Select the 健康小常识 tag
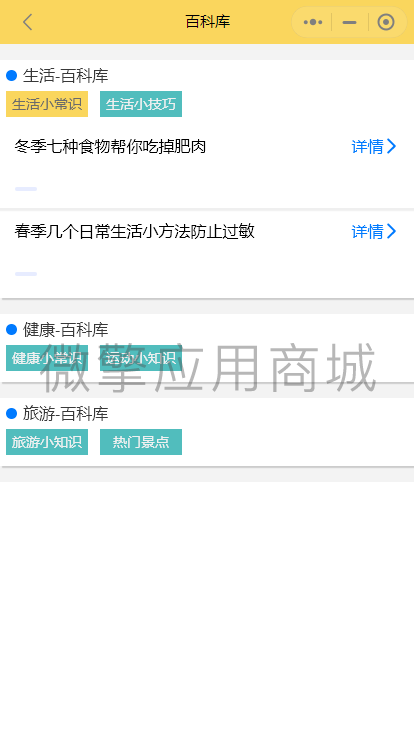The image size is (414, 736). 47,358
